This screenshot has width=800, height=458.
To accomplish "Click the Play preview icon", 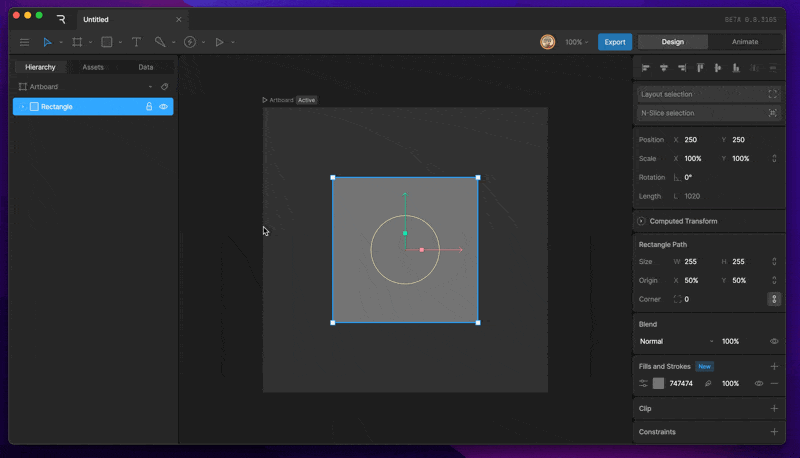I will click(219, 42).
